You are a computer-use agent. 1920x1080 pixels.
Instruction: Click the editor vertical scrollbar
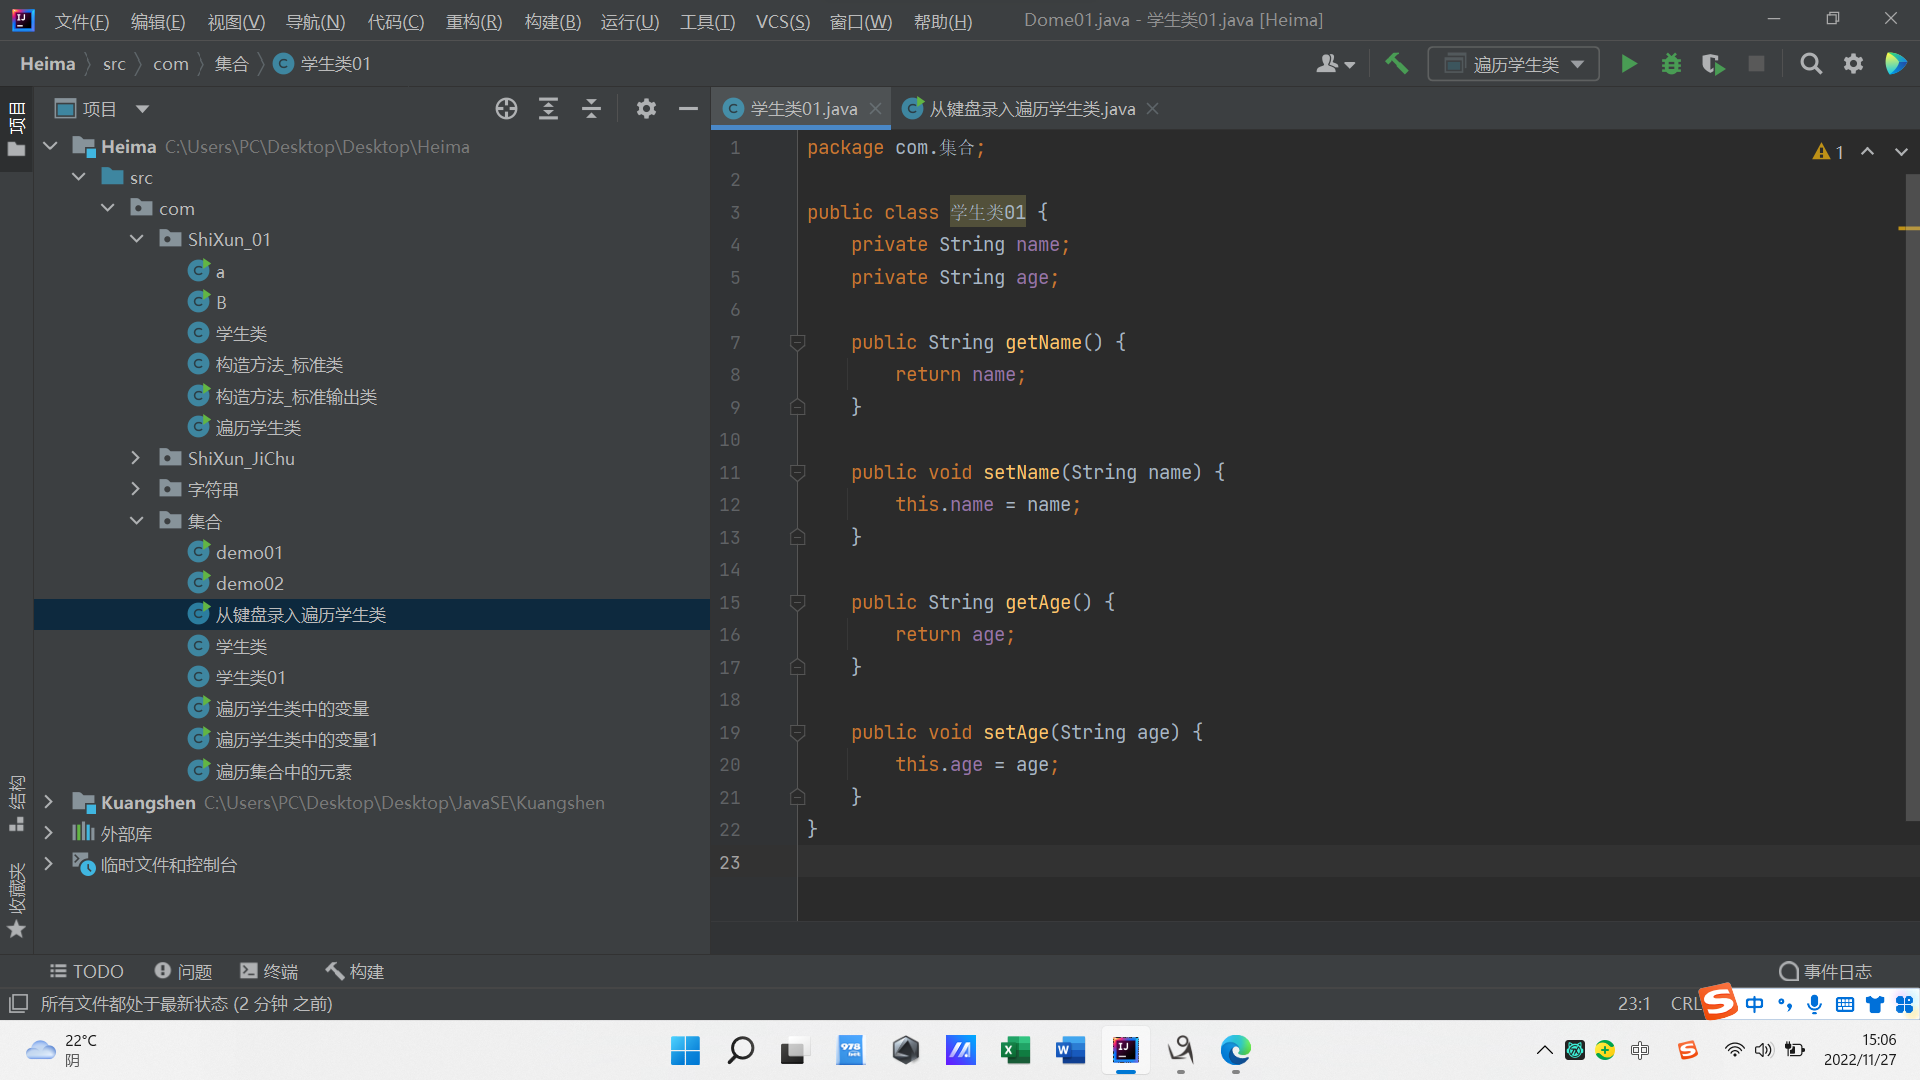(x=1911, y=500)
